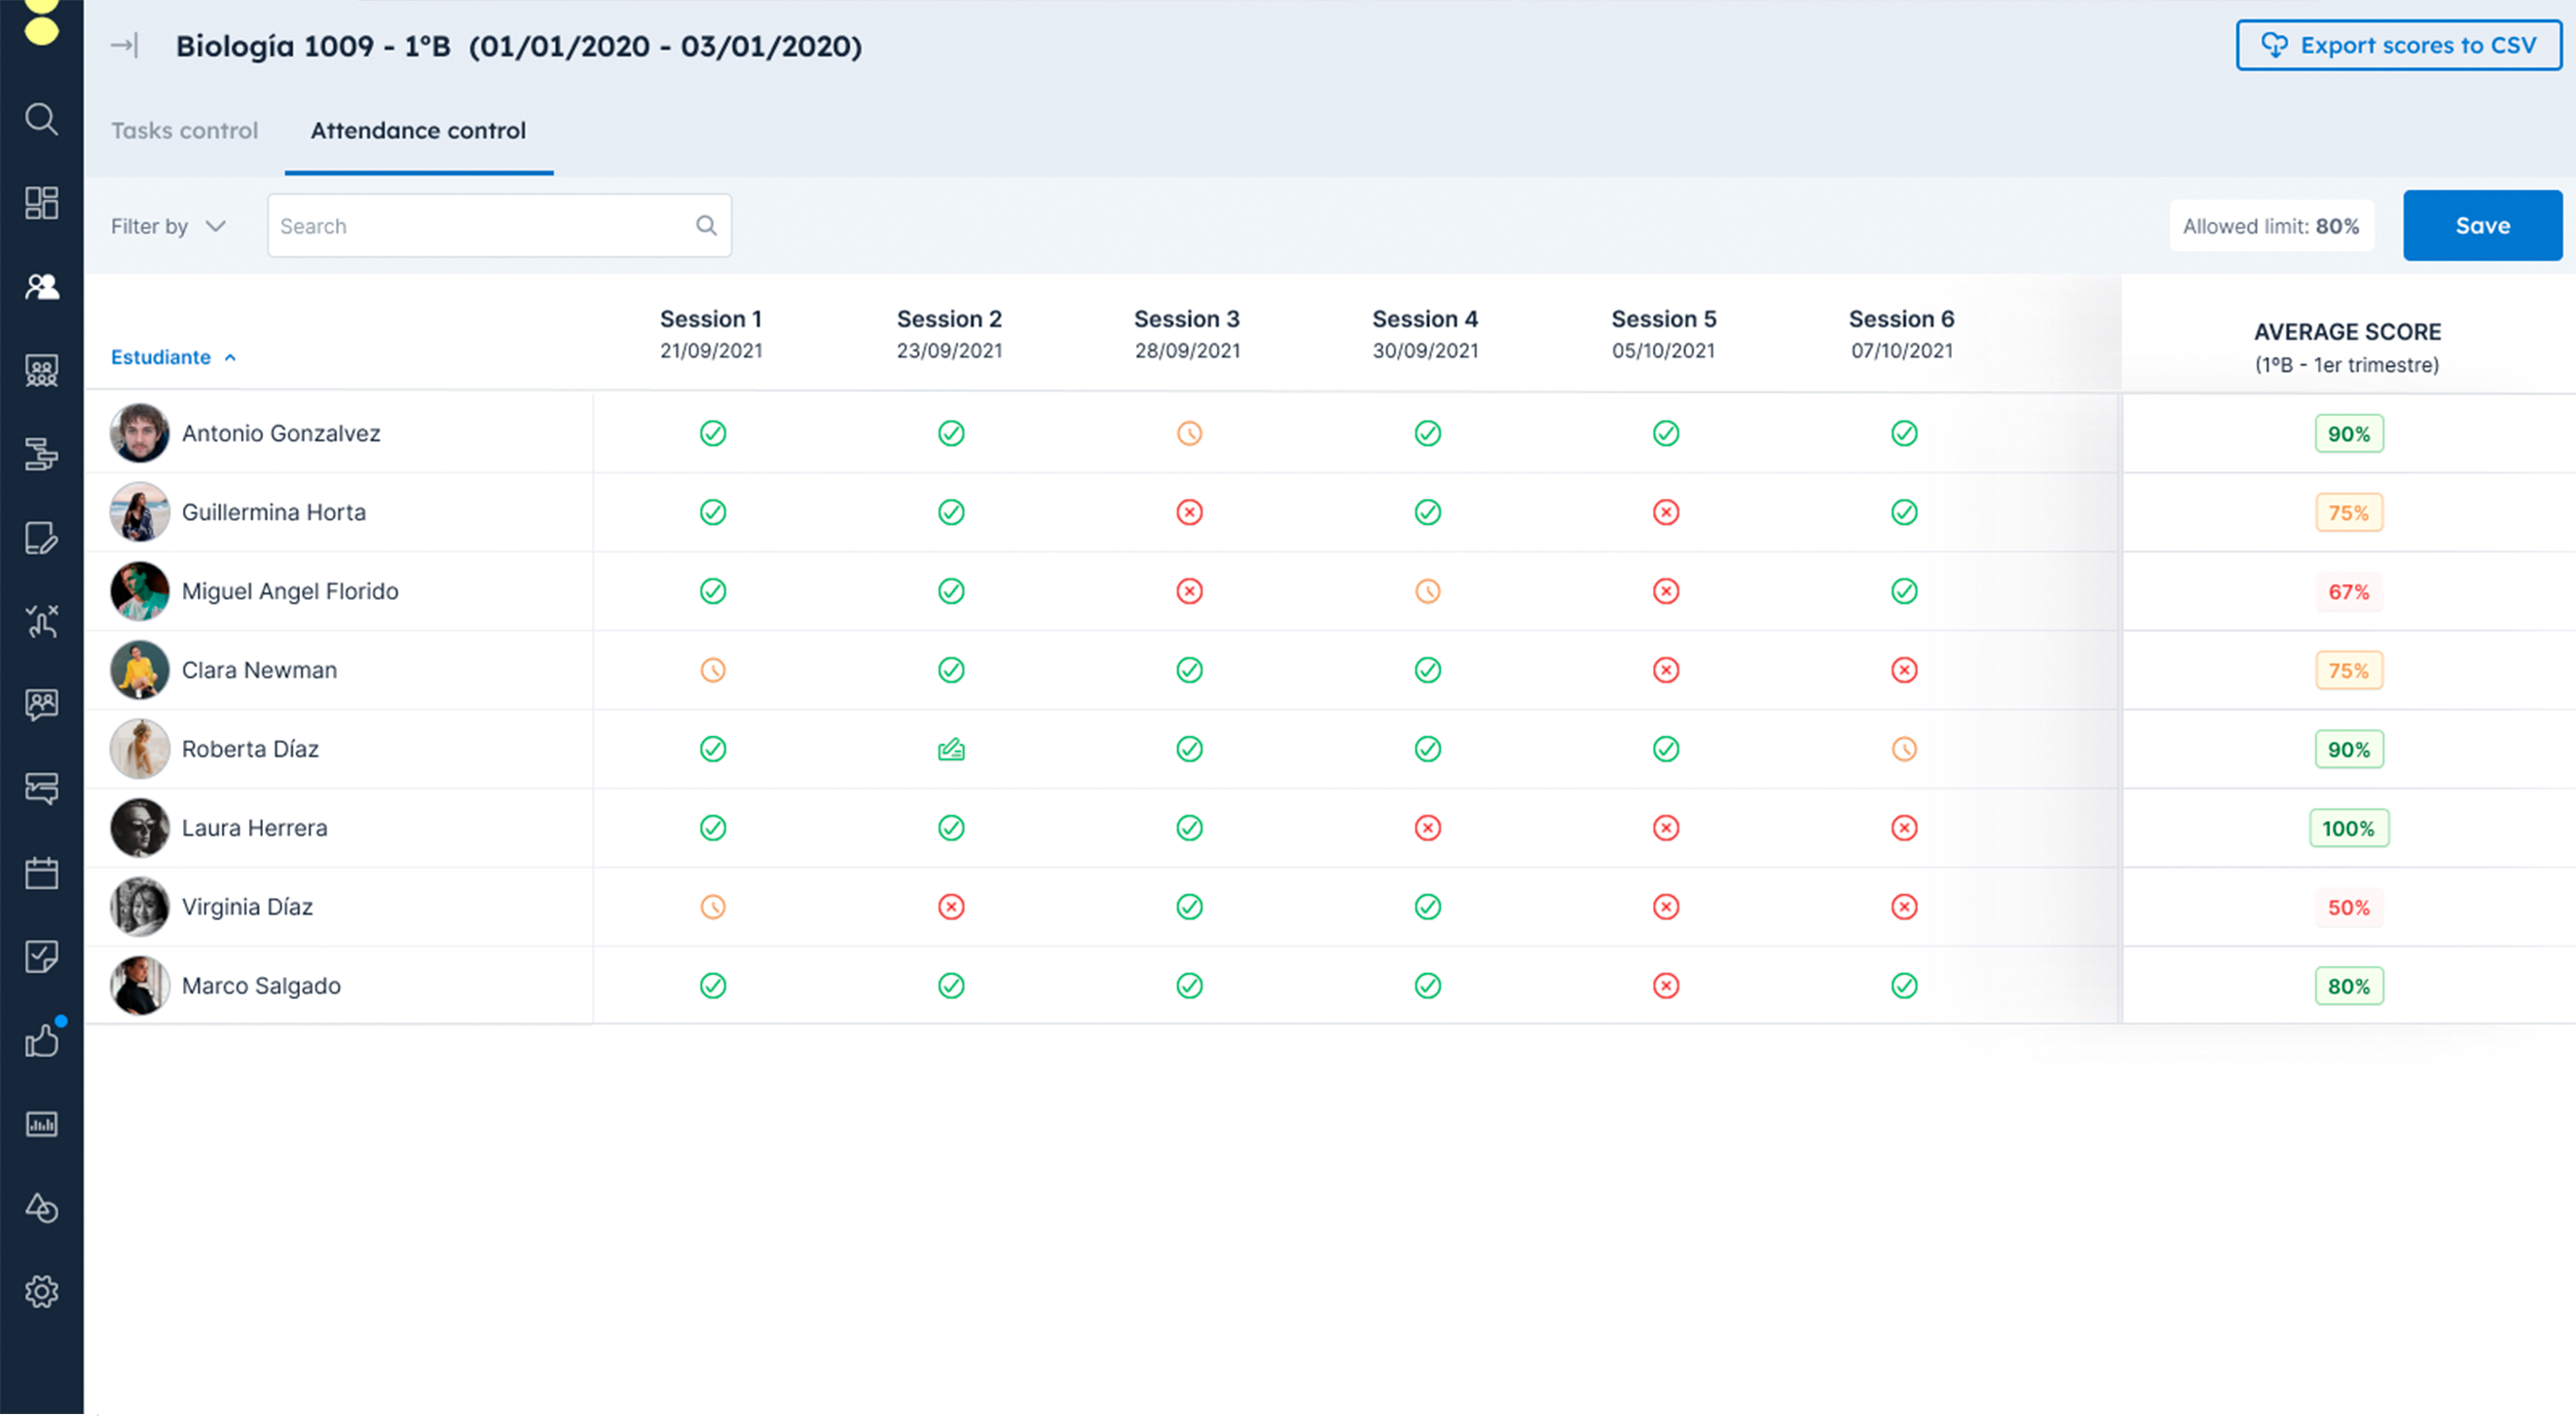Click the student name Miguel Angel Florido

click(x=290, y=591)
